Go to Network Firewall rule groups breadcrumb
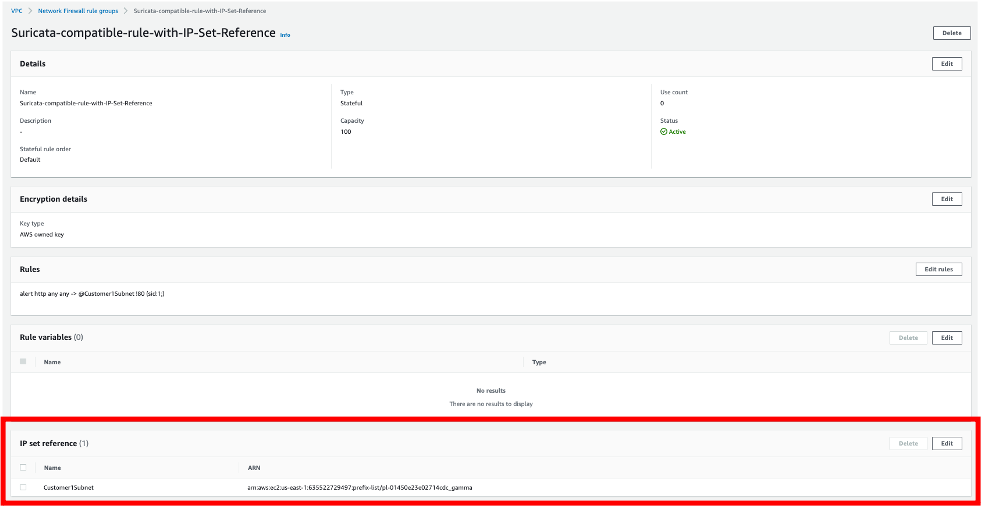 pos(78,11)
